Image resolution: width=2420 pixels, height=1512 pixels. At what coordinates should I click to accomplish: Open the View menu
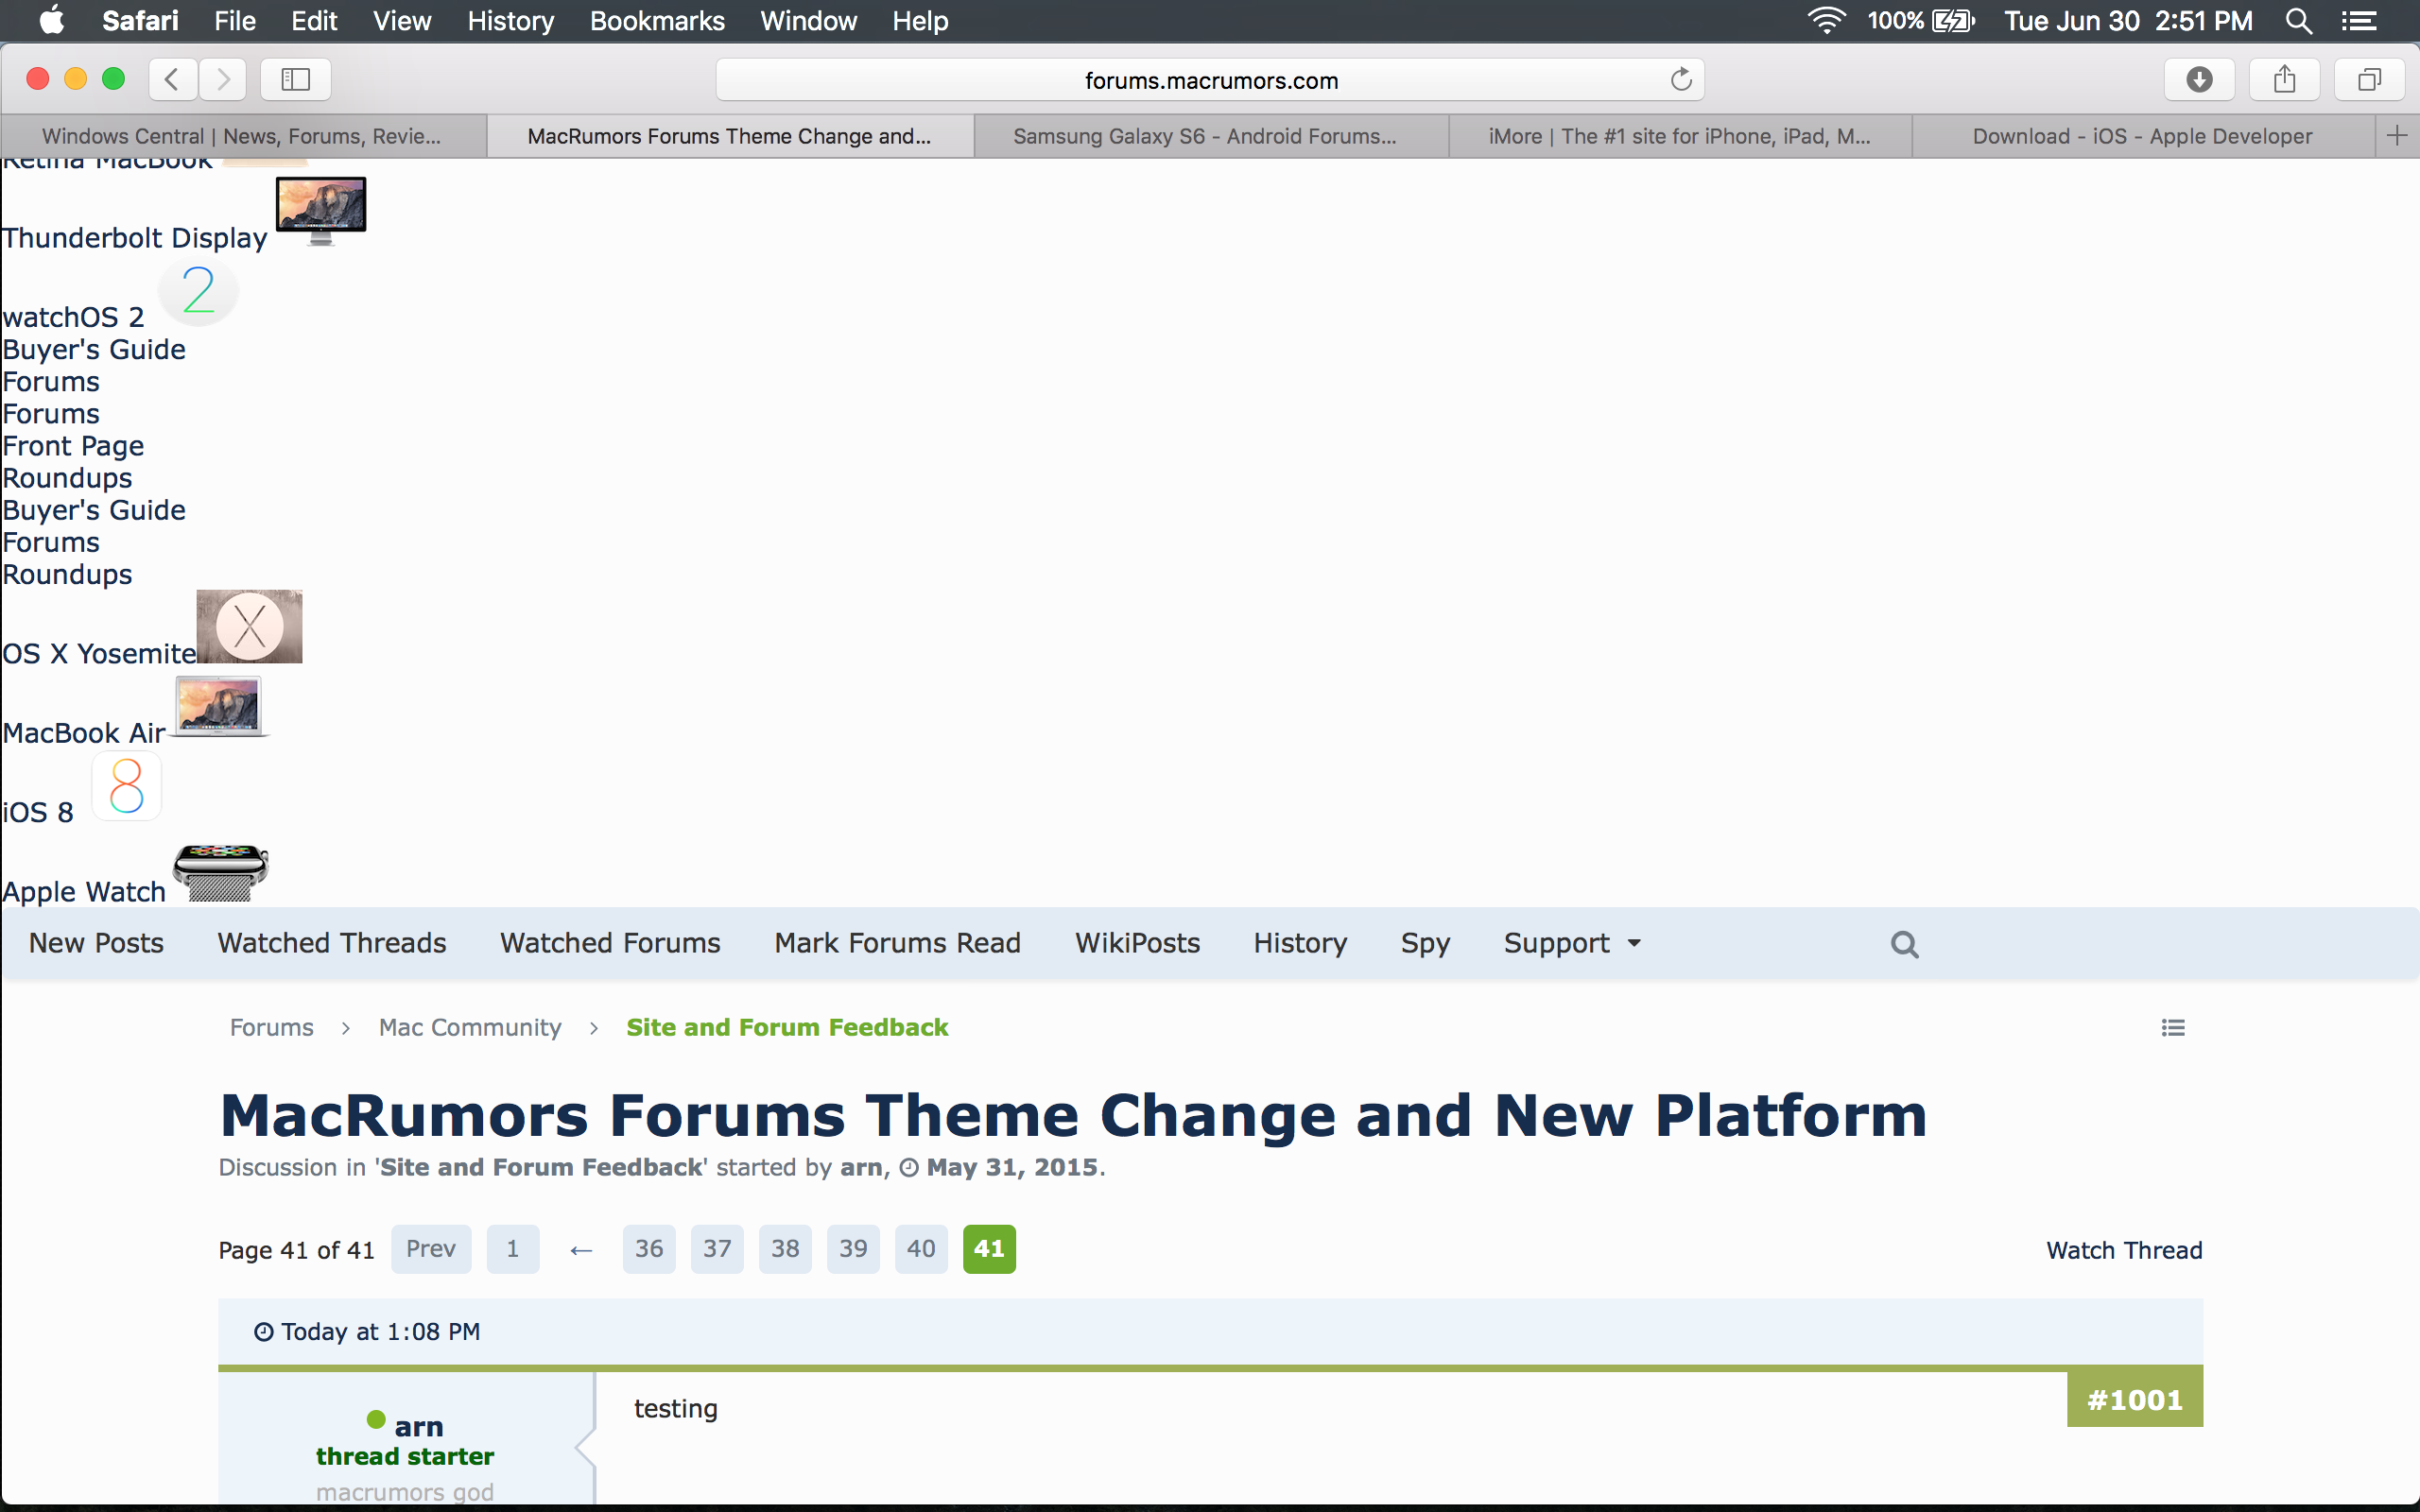click(x=402, y=21)
